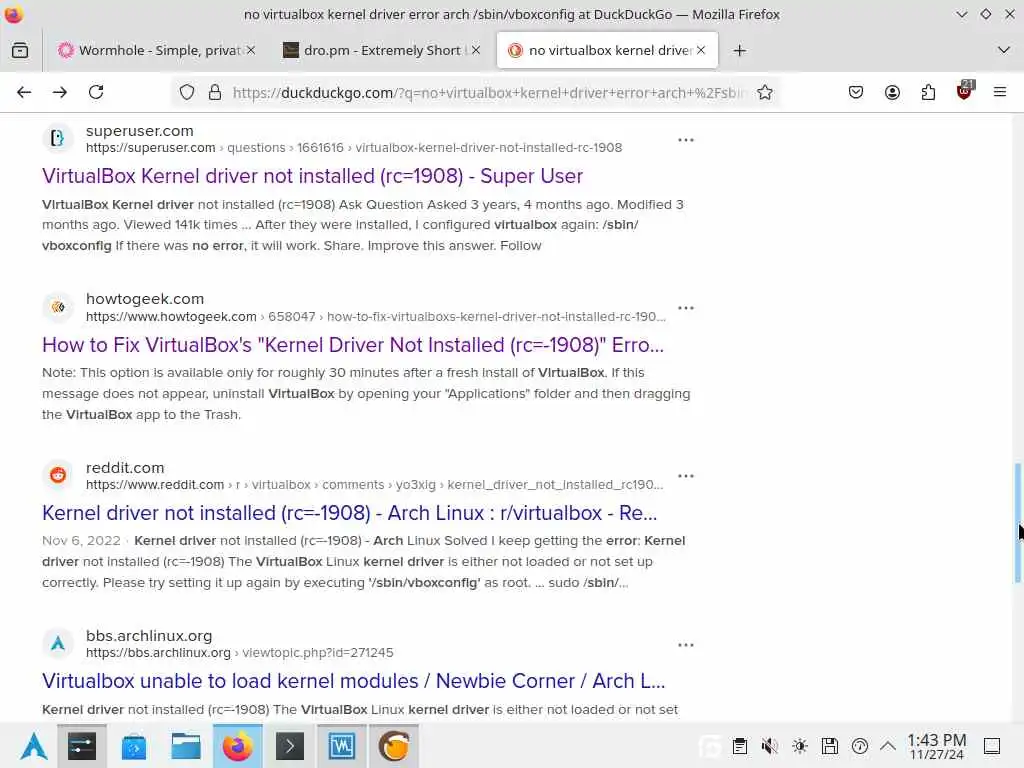Open a new tab with plus button

click(x=739, y=50)
